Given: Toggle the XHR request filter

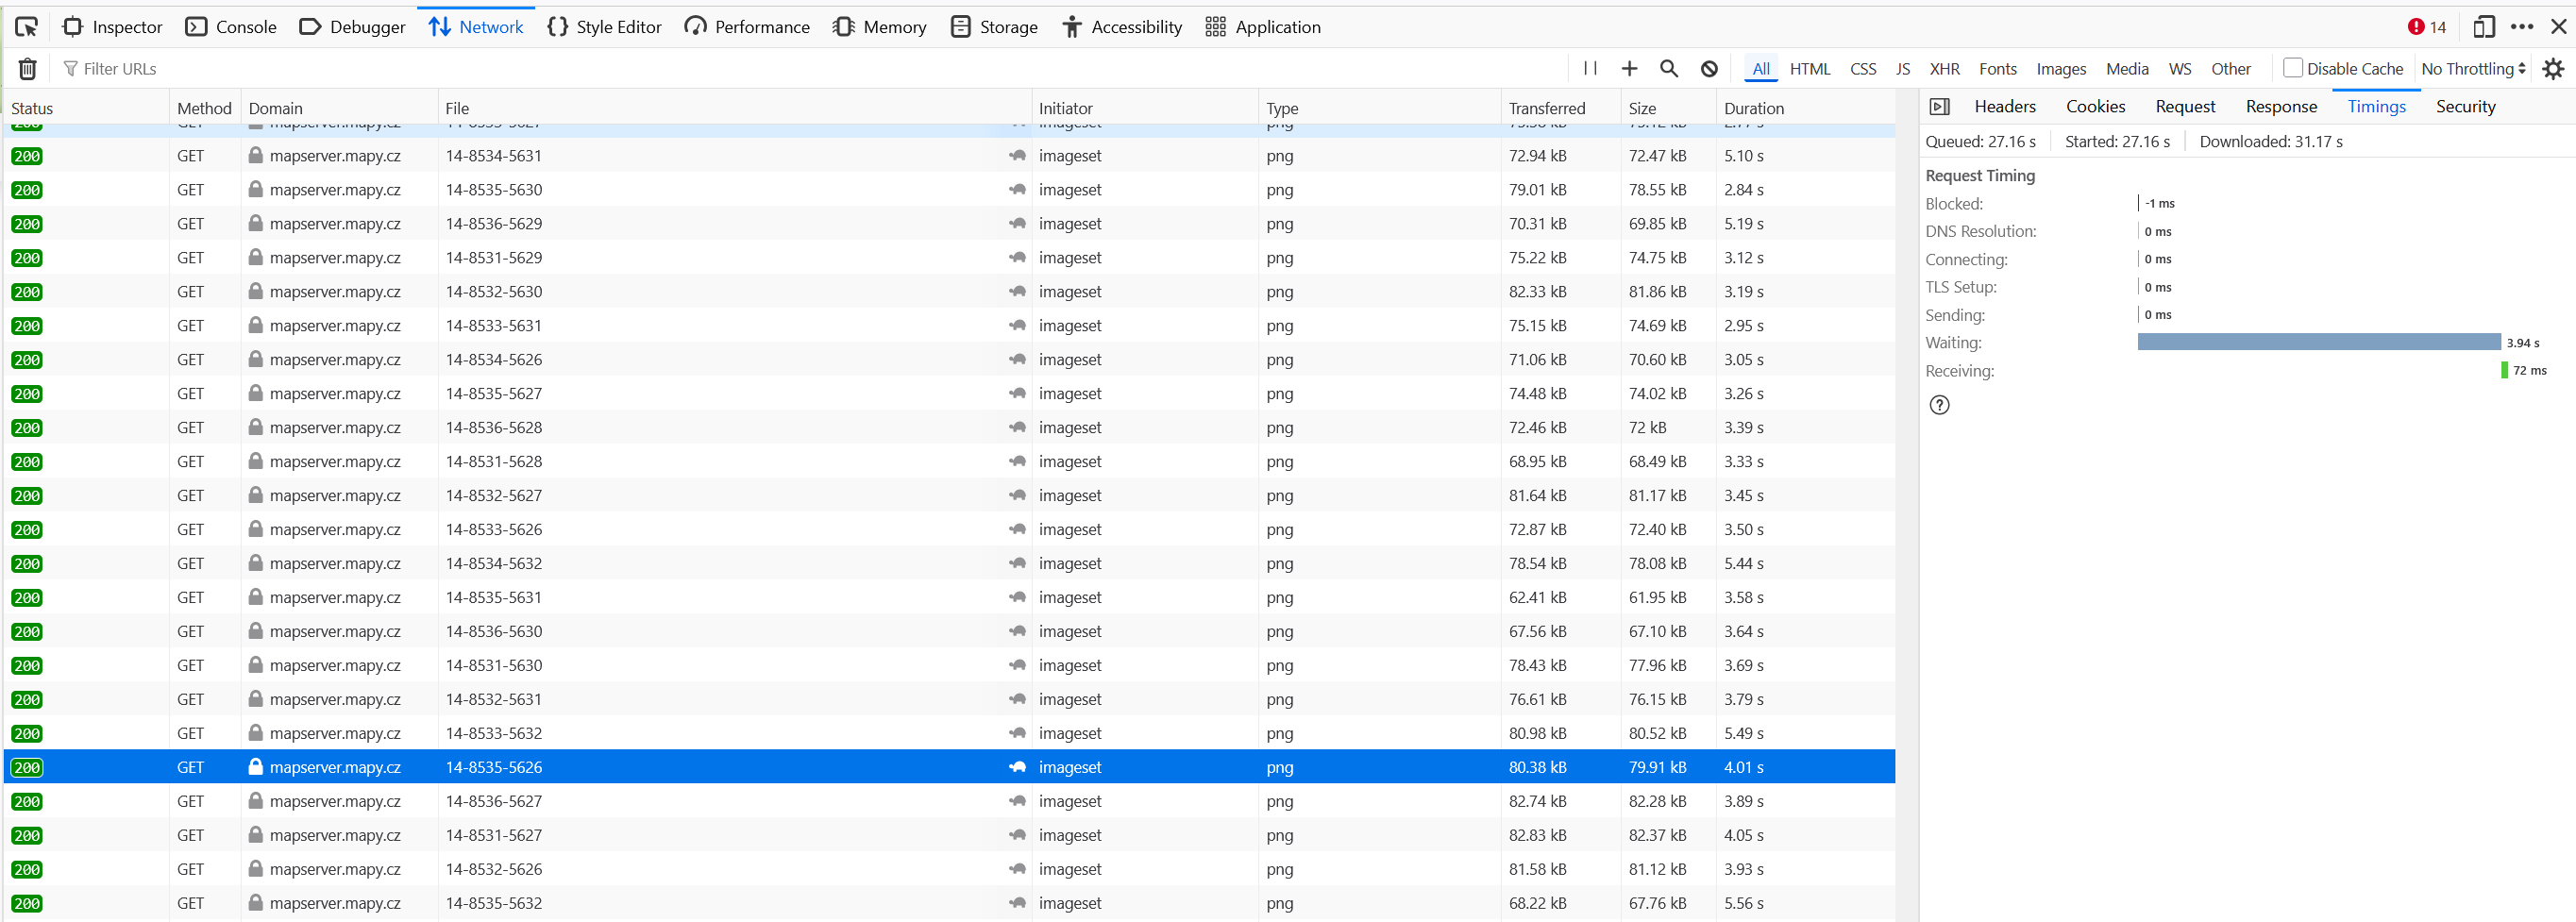Looking at the screenshot, I should (x=1944, y=69).
